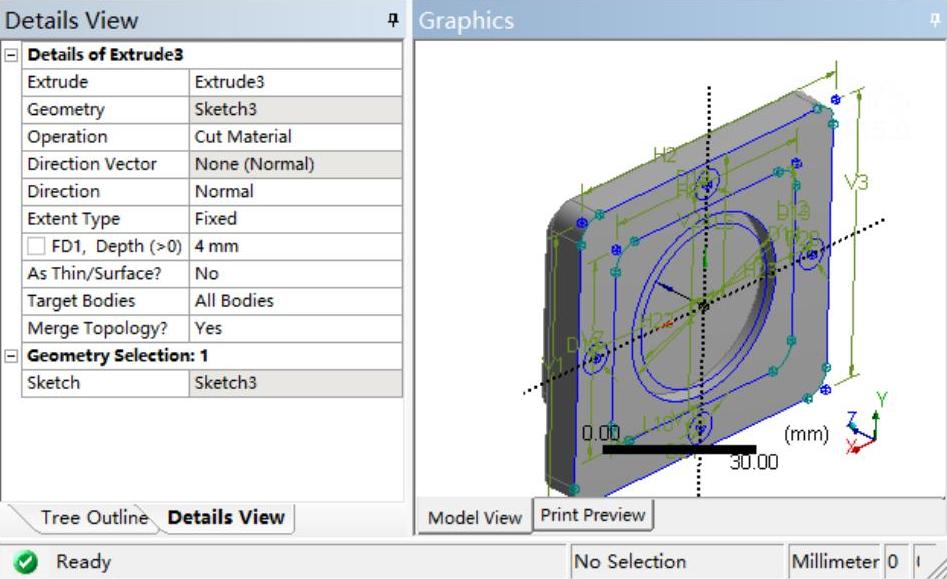
Task: Change the Direction Normal value
Action: [295, 191]
